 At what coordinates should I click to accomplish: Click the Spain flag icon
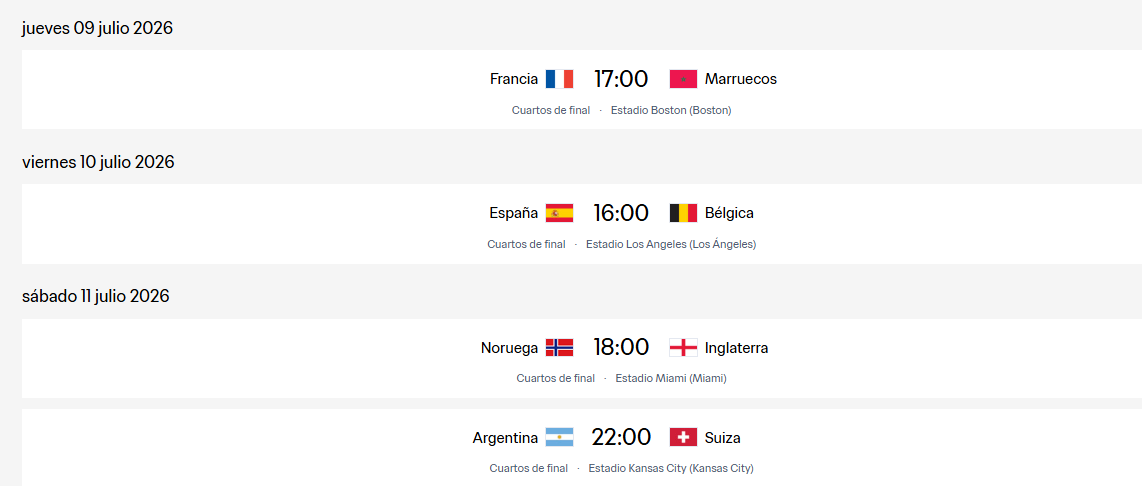(559, 213)
